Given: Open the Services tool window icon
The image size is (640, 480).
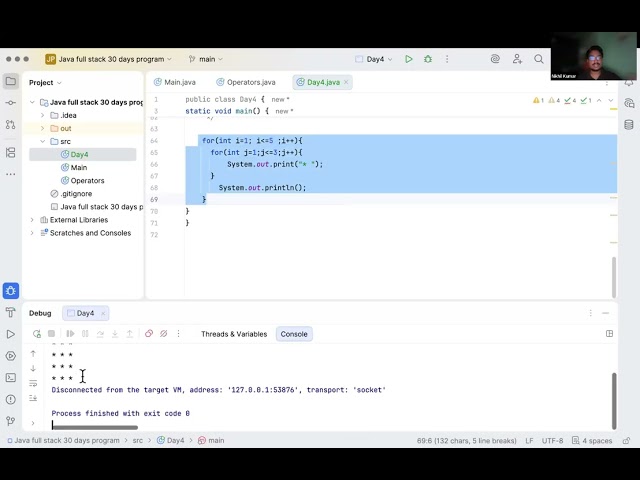Looking at the screenshot, I should pyautogui.click(x=11, y=356).
